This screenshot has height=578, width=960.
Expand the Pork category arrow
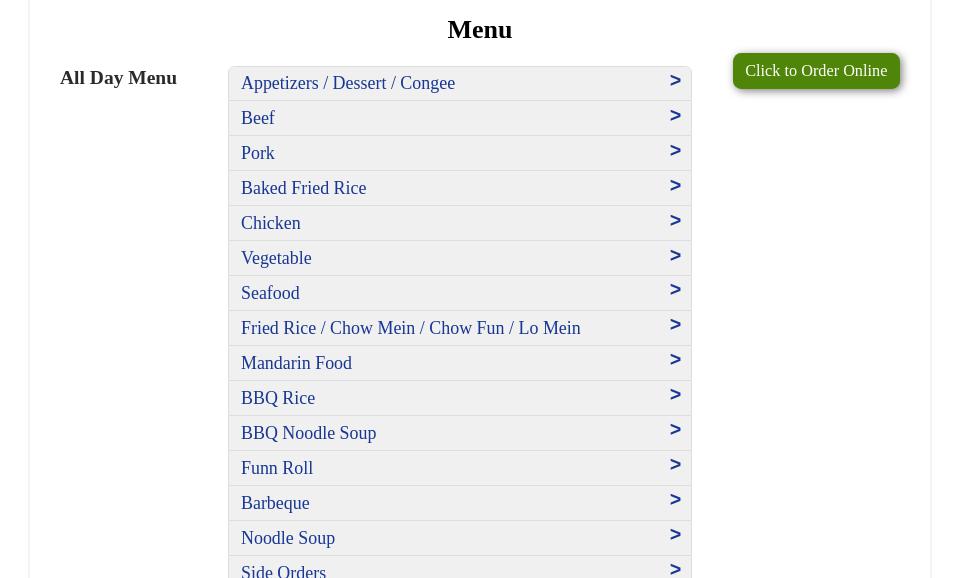pyautogui.click(x=675, y=151)
